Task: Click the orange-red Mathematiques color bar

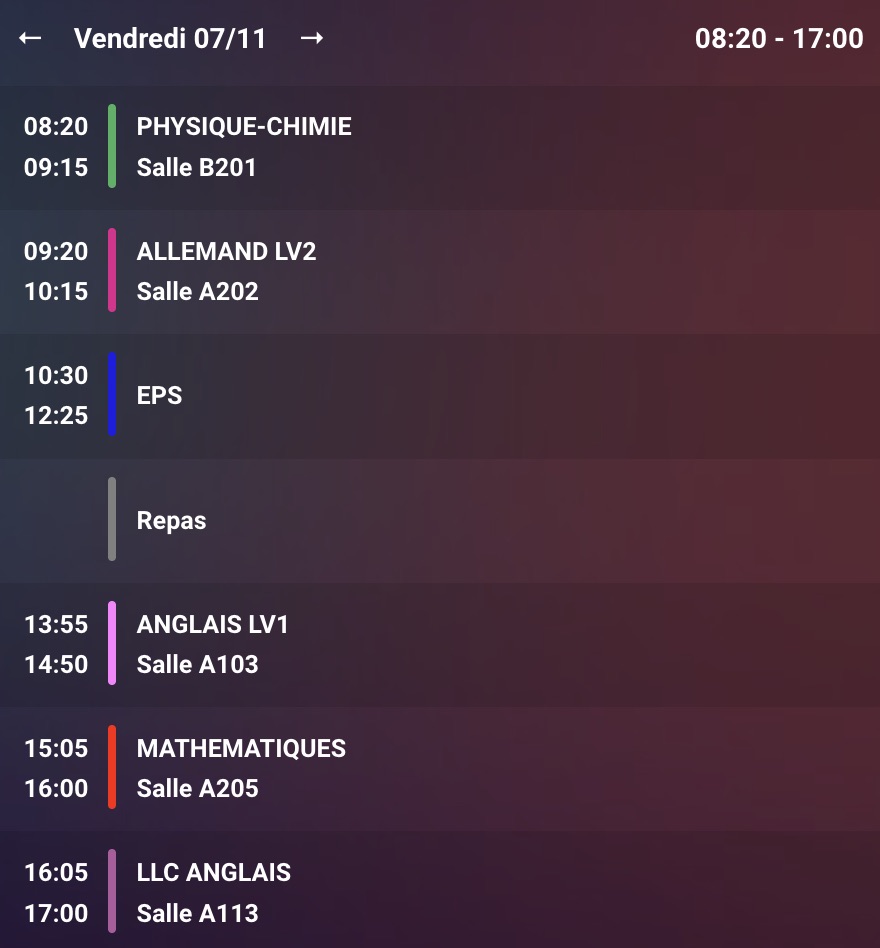Action: [112, 767]
